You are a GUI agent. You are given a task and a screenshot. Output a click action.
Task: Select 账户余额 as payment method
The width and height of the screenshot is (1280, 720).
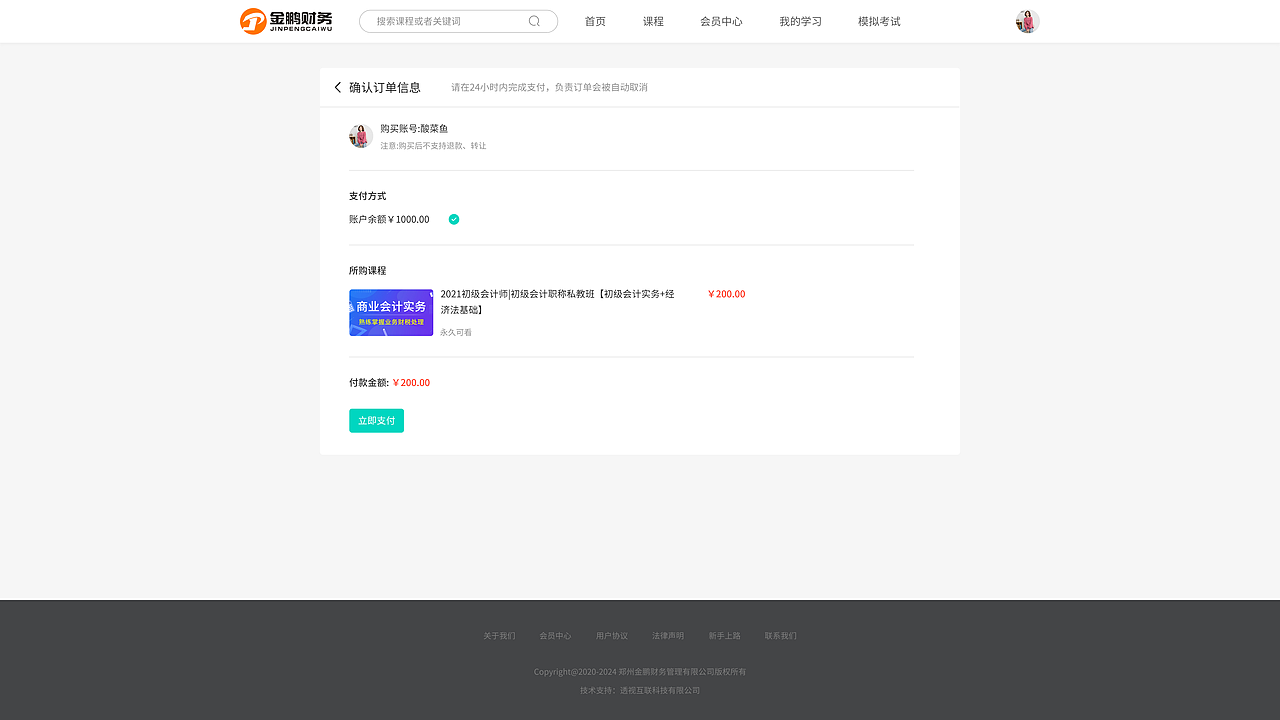click(388, 219)
